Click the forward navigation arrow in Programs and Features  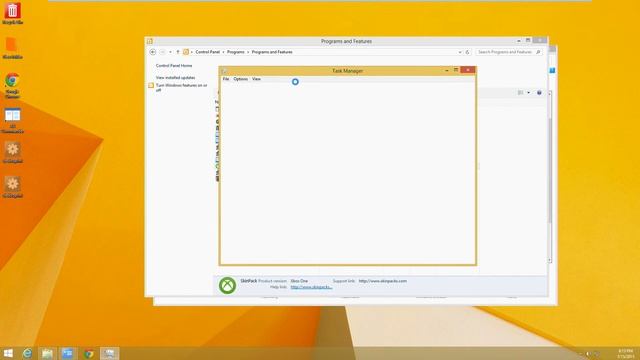coord(162,52)
